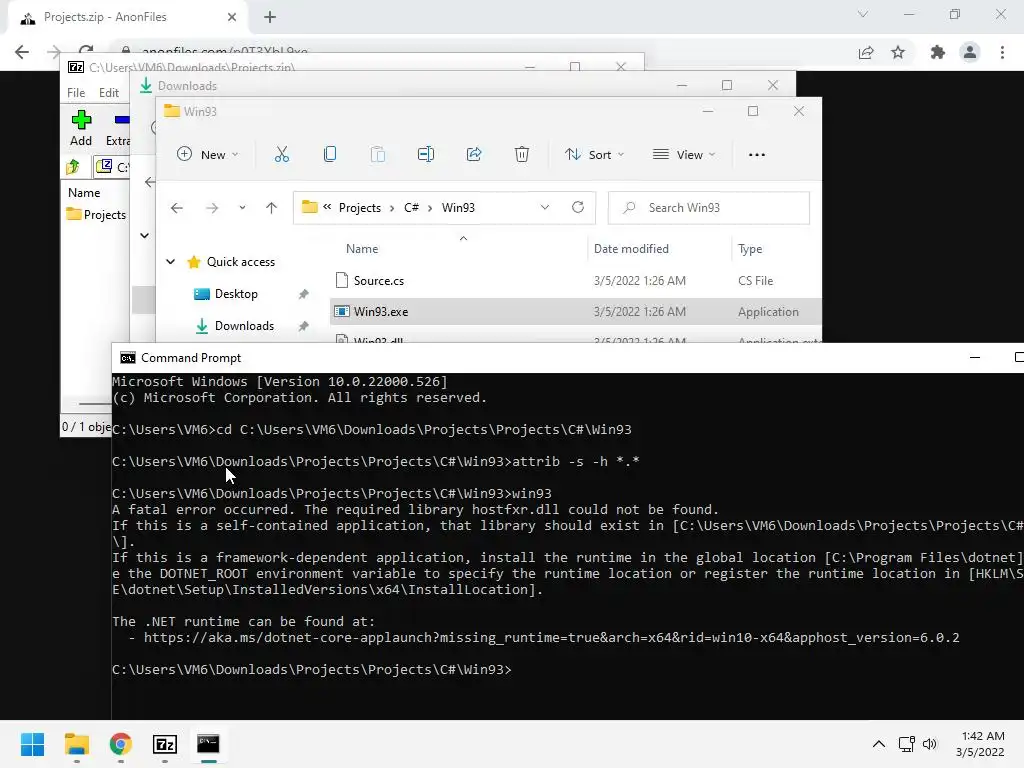Viewport: 1024px width, 768px height.
Task: Click the Projects breadcrumb in address bar
Action: pyautogui.click(x=360, y=208)
